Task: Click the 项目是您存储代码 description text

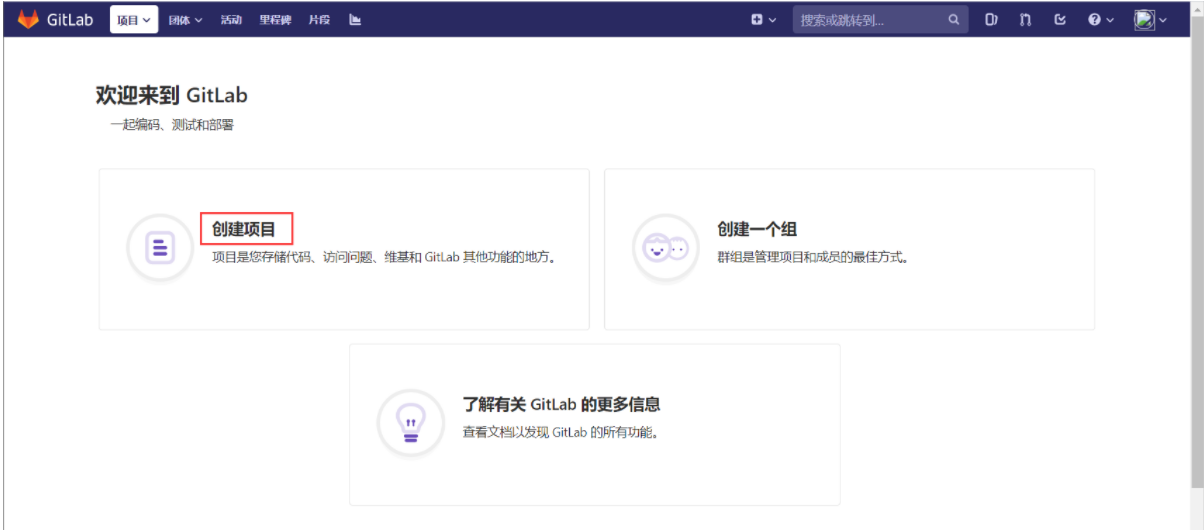Action: [x=385, y=257]
